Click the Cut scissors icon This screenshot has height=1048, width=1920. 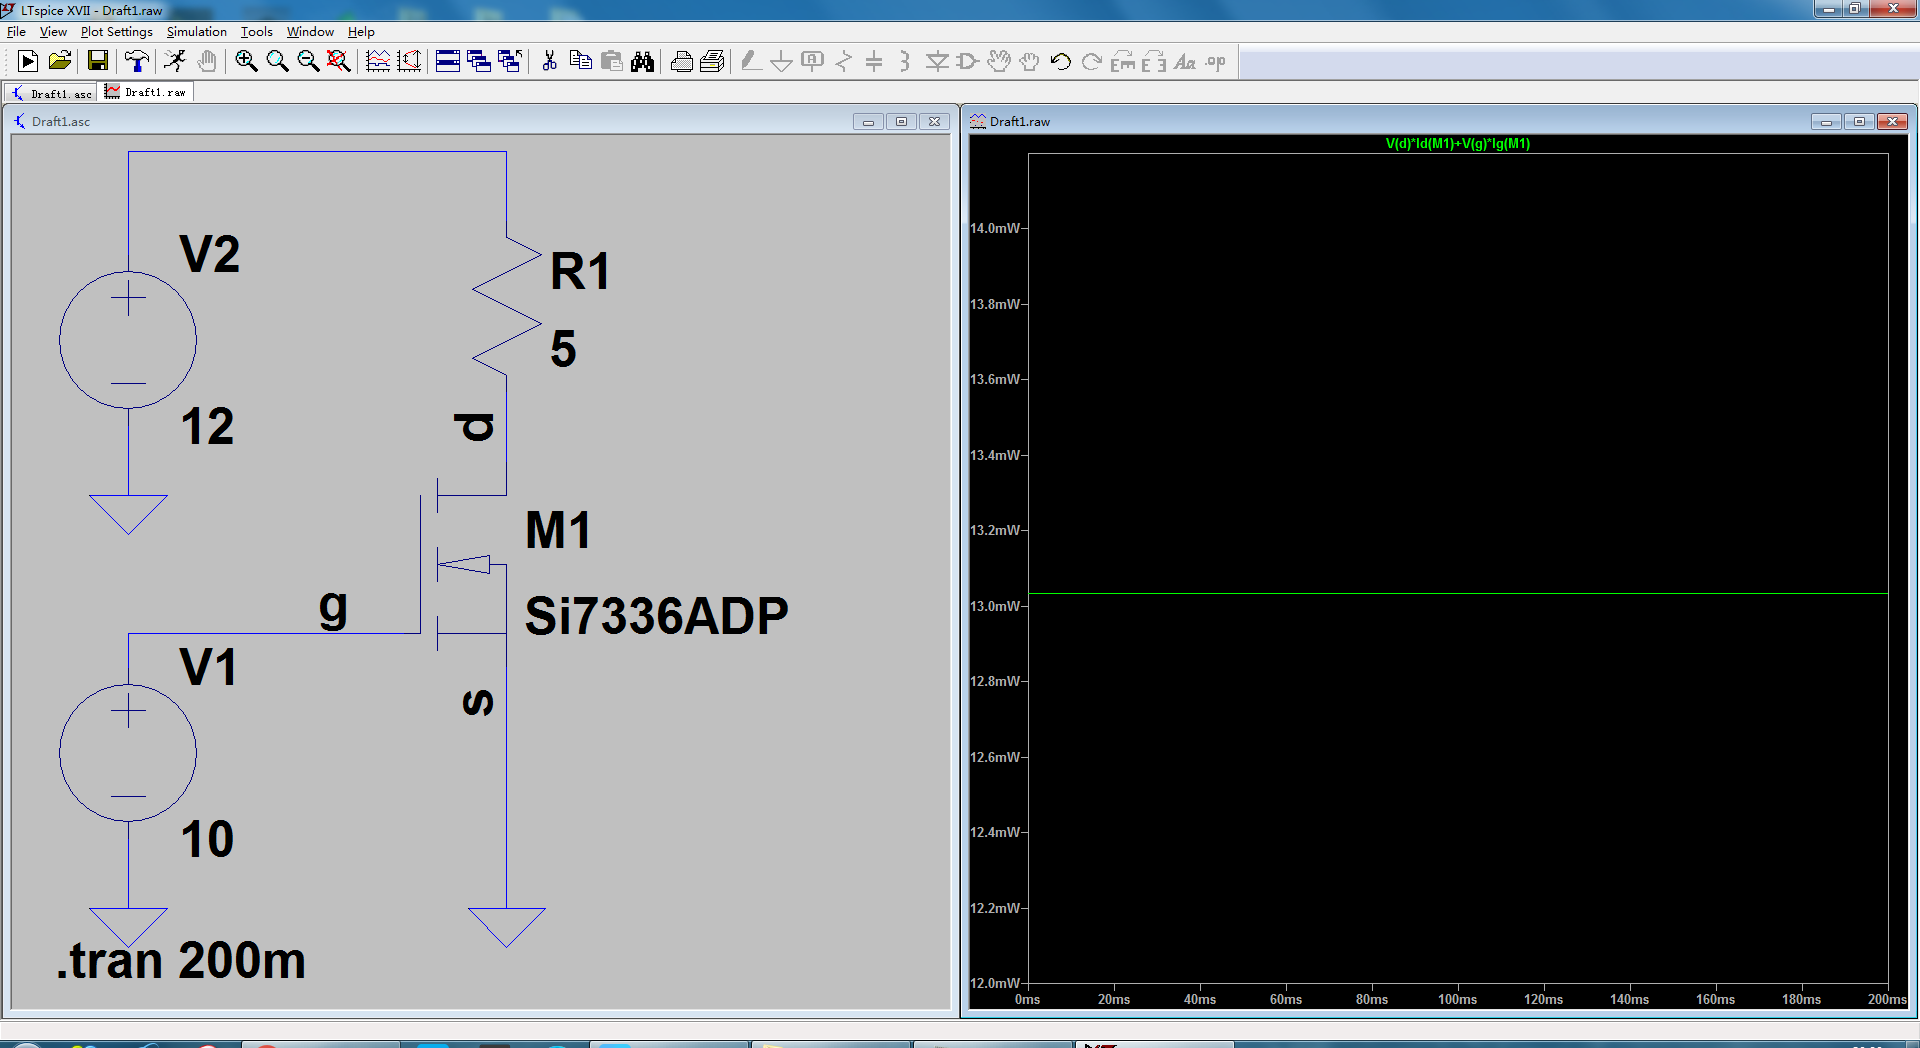point(549,62)
